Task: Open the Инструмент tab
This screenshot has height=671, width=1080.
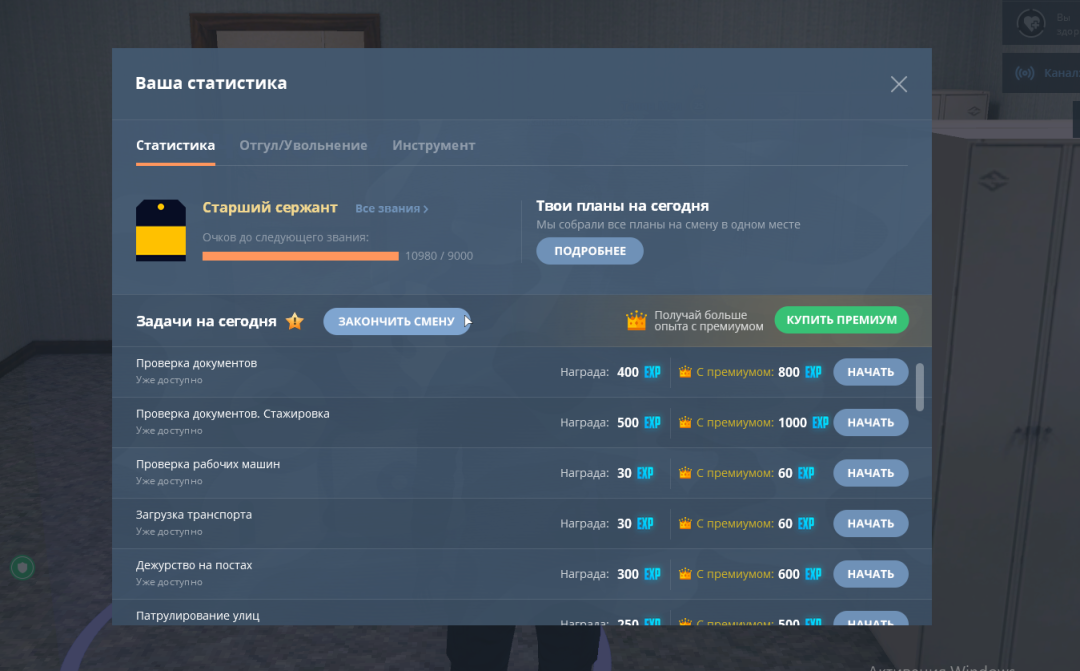Action: [433, 145]
